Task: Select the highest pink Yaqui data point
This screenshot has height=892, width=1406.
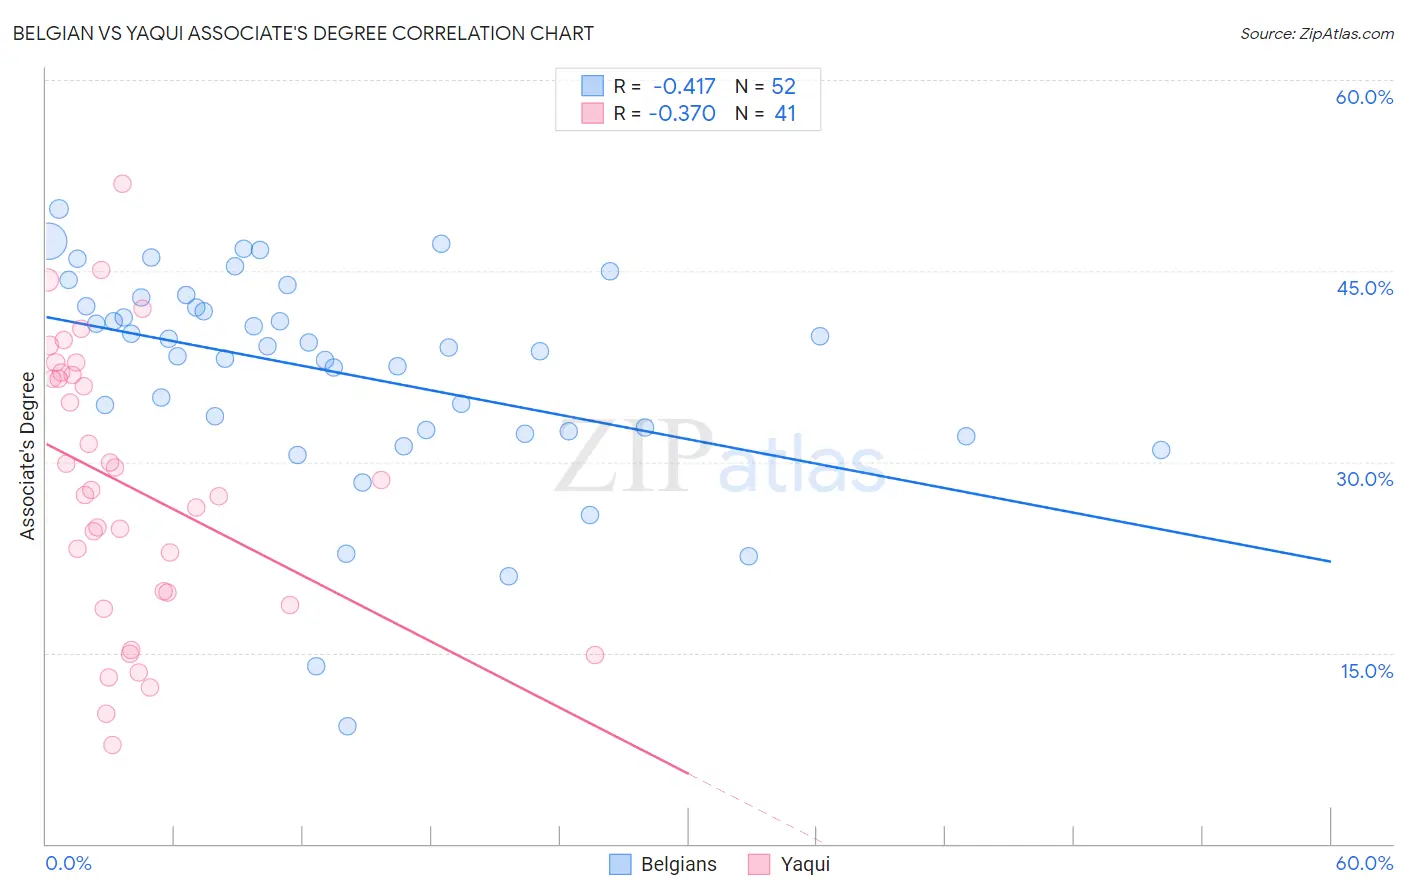Action: coord(122,184)
